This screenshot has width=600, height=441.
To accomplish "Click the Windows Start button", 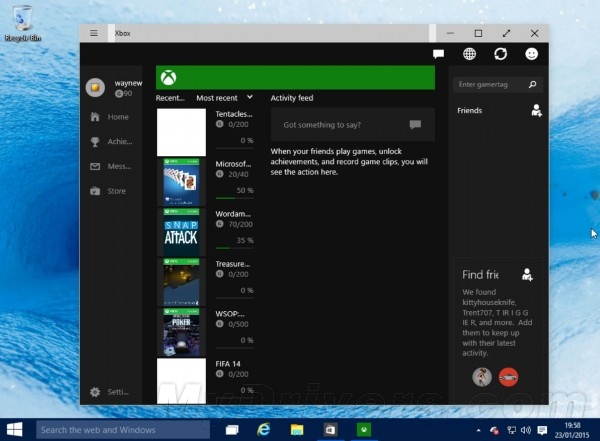I will 16,429.
